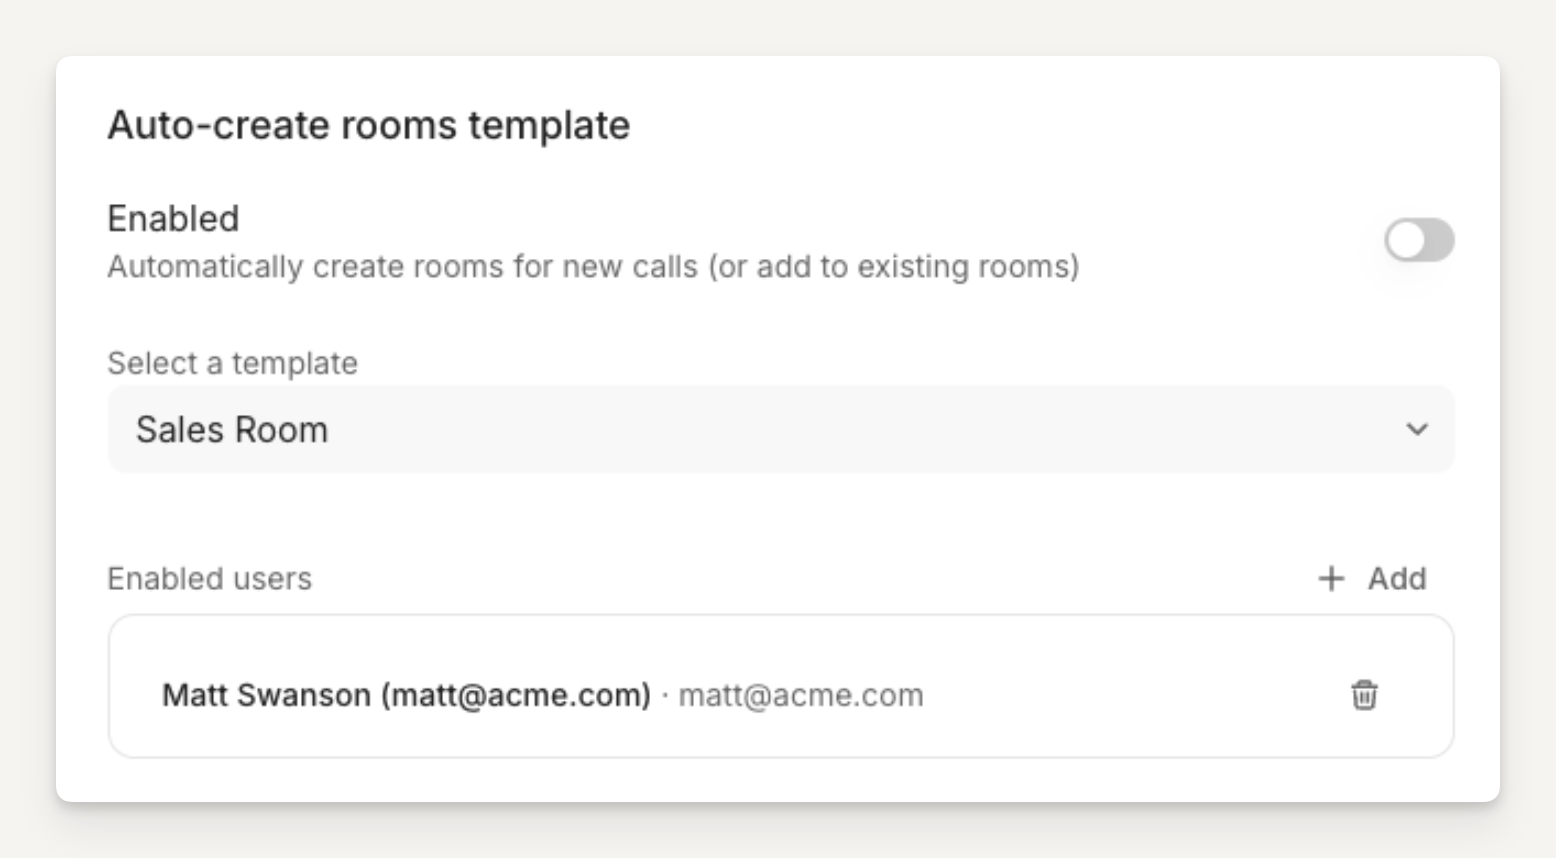Screen dimensions: 1556x858
Task: Click the "Sales Room" text in the selector
Action: click(232, 429)
